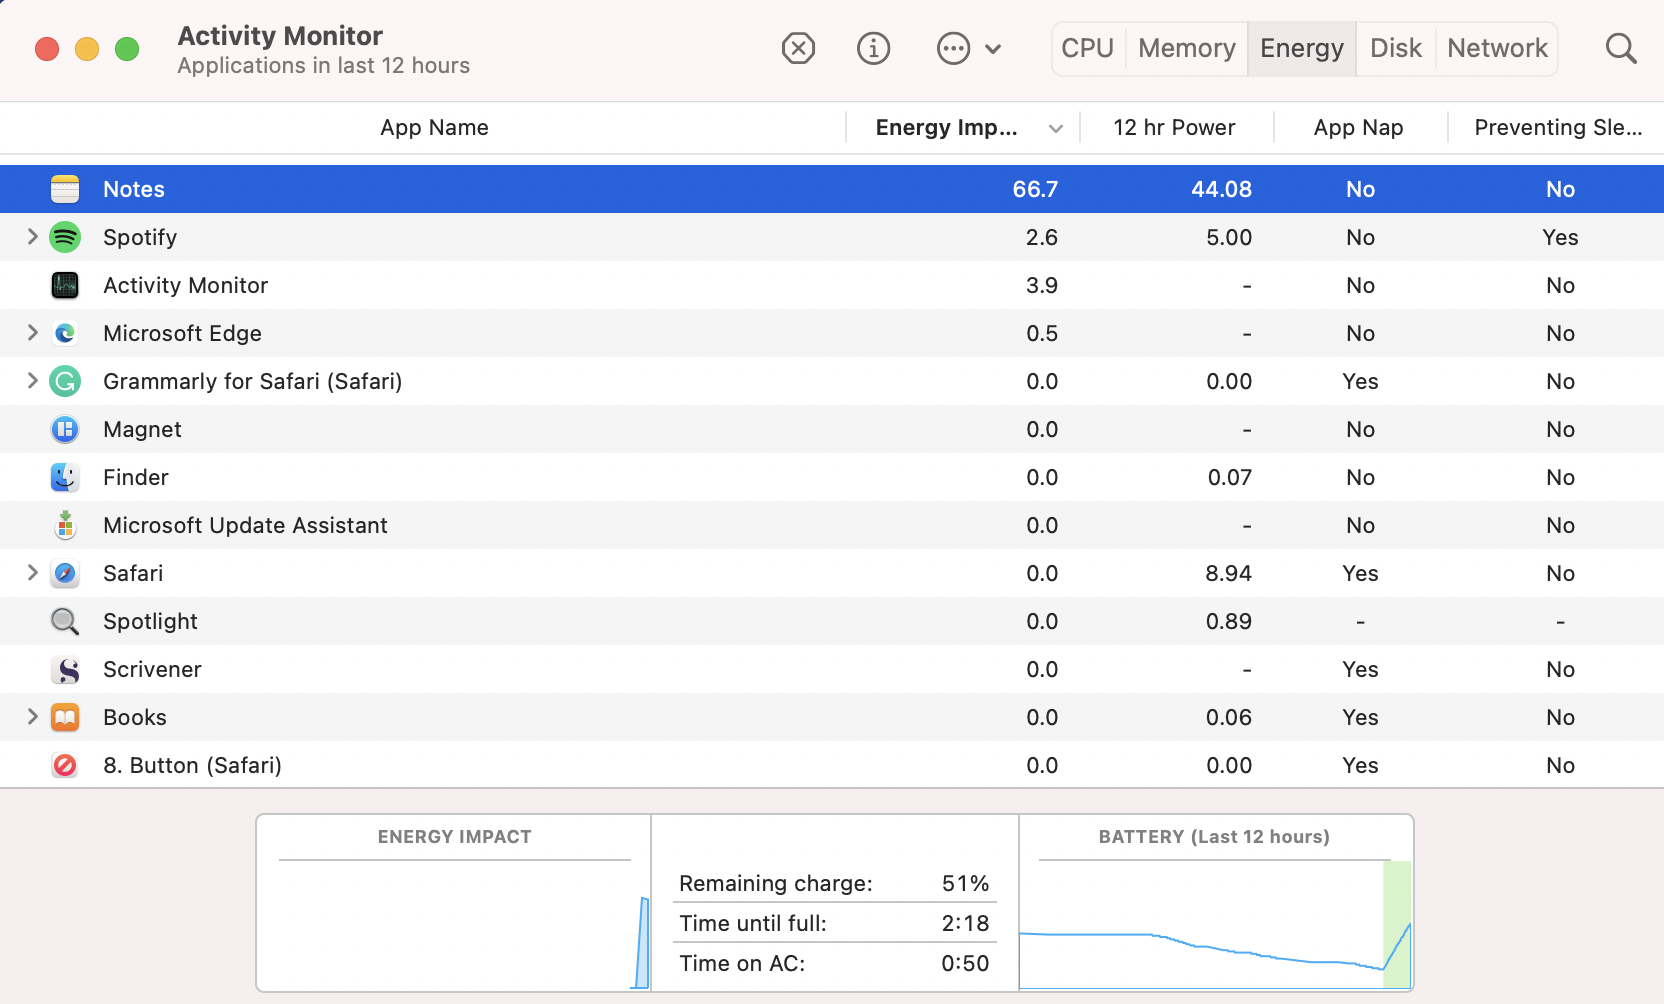Select the 8. Button (Safari) name
This screenshot has width=1664, height=1004.
[x=192, y=765]
